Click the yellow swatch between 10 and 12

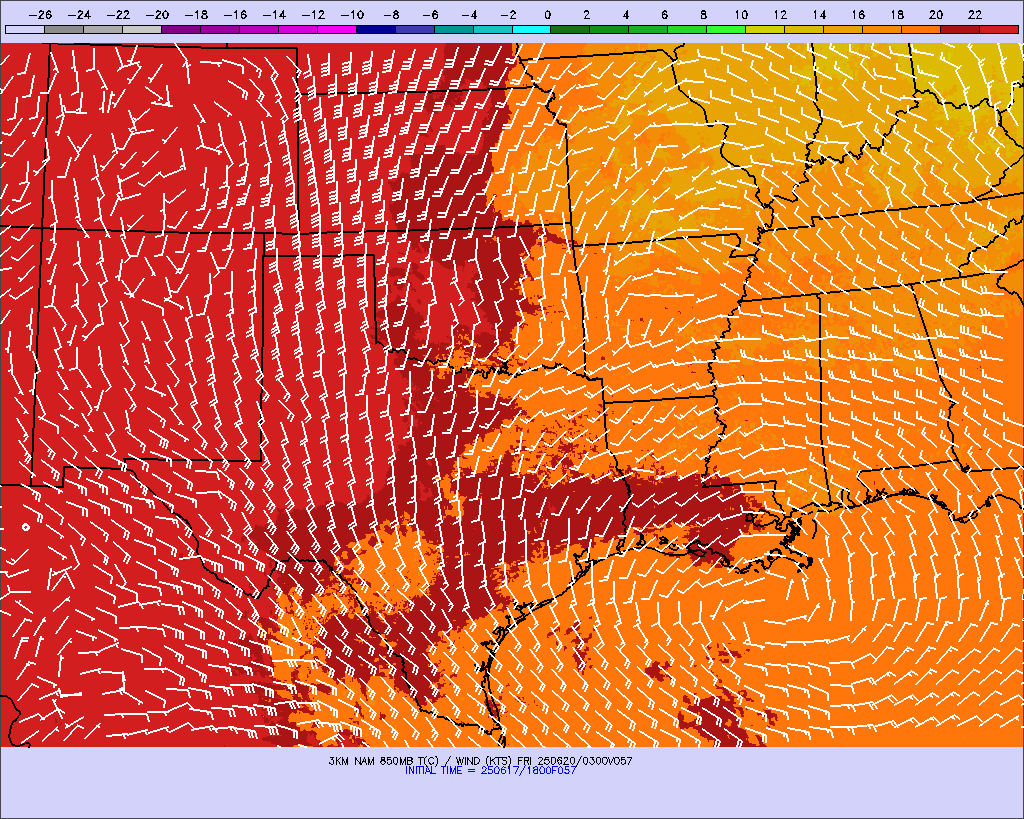[x=765, y=29]
